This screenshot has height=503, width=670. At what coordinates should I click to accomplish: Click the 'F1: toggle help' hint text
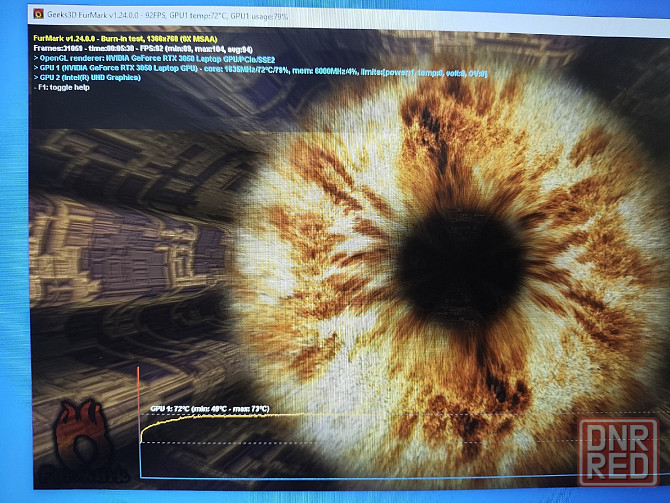pos(62,87)
